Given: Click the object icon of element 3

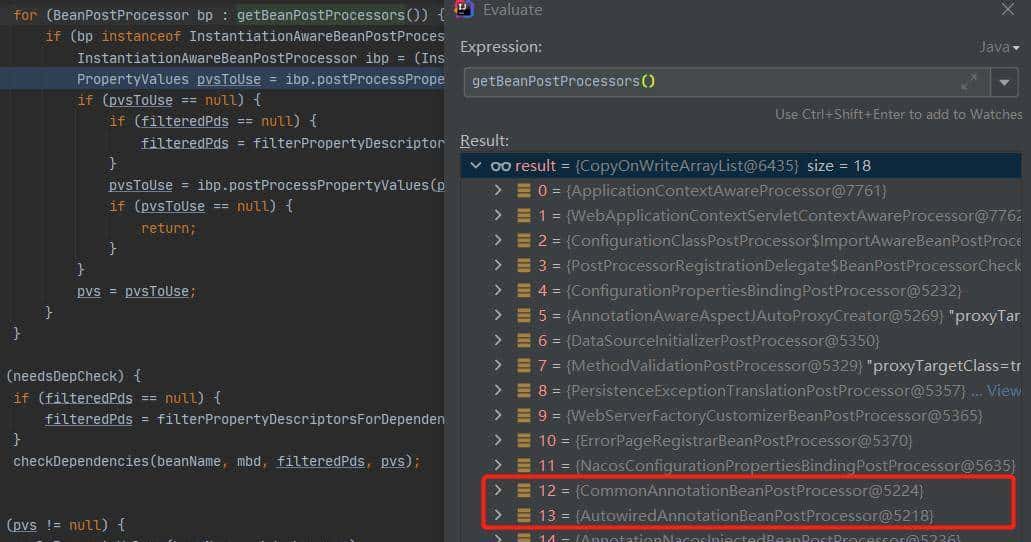Looking at the screenshot, I should click(523, 266).
